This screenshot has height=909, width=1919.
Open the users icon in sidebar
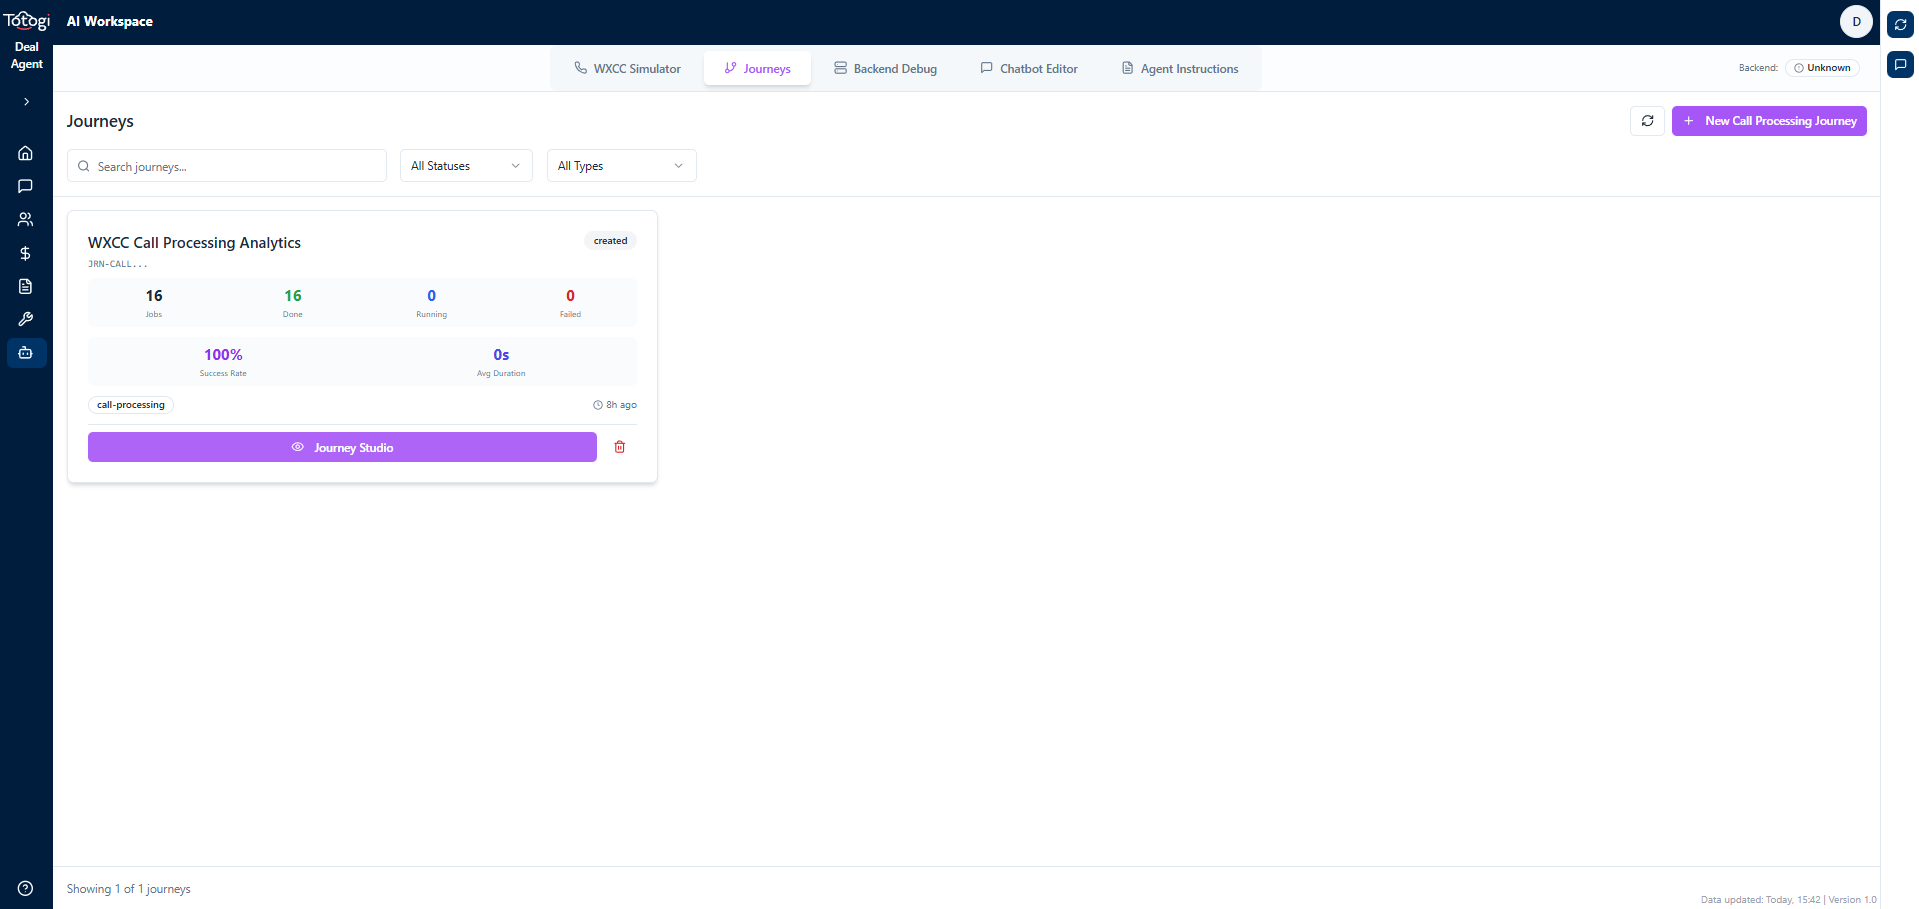pos(26,219)
